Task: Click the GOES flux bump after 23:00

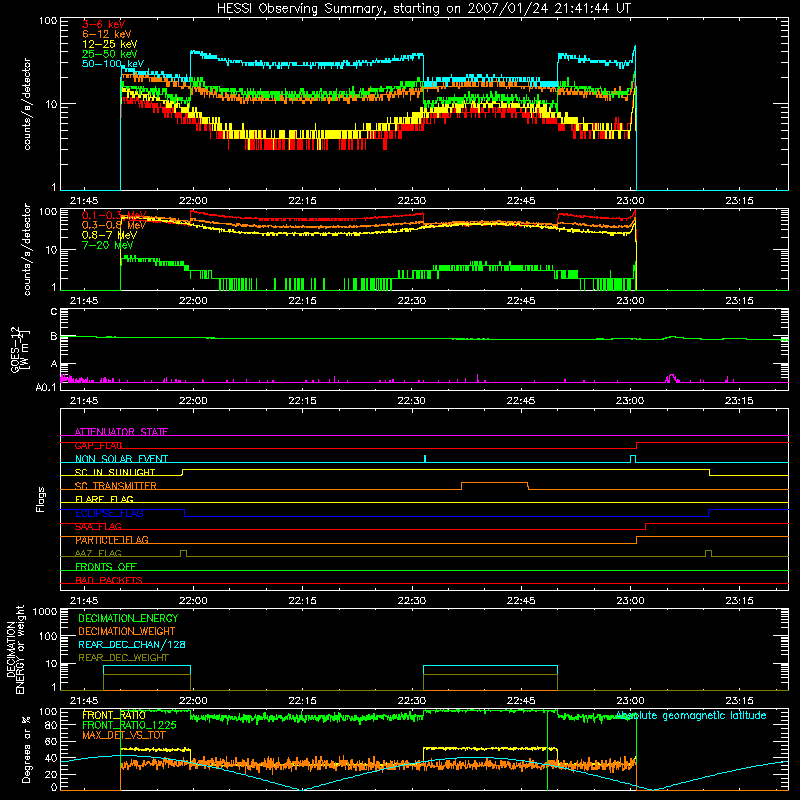Action: pyautogui.click(x=672, y=337)
